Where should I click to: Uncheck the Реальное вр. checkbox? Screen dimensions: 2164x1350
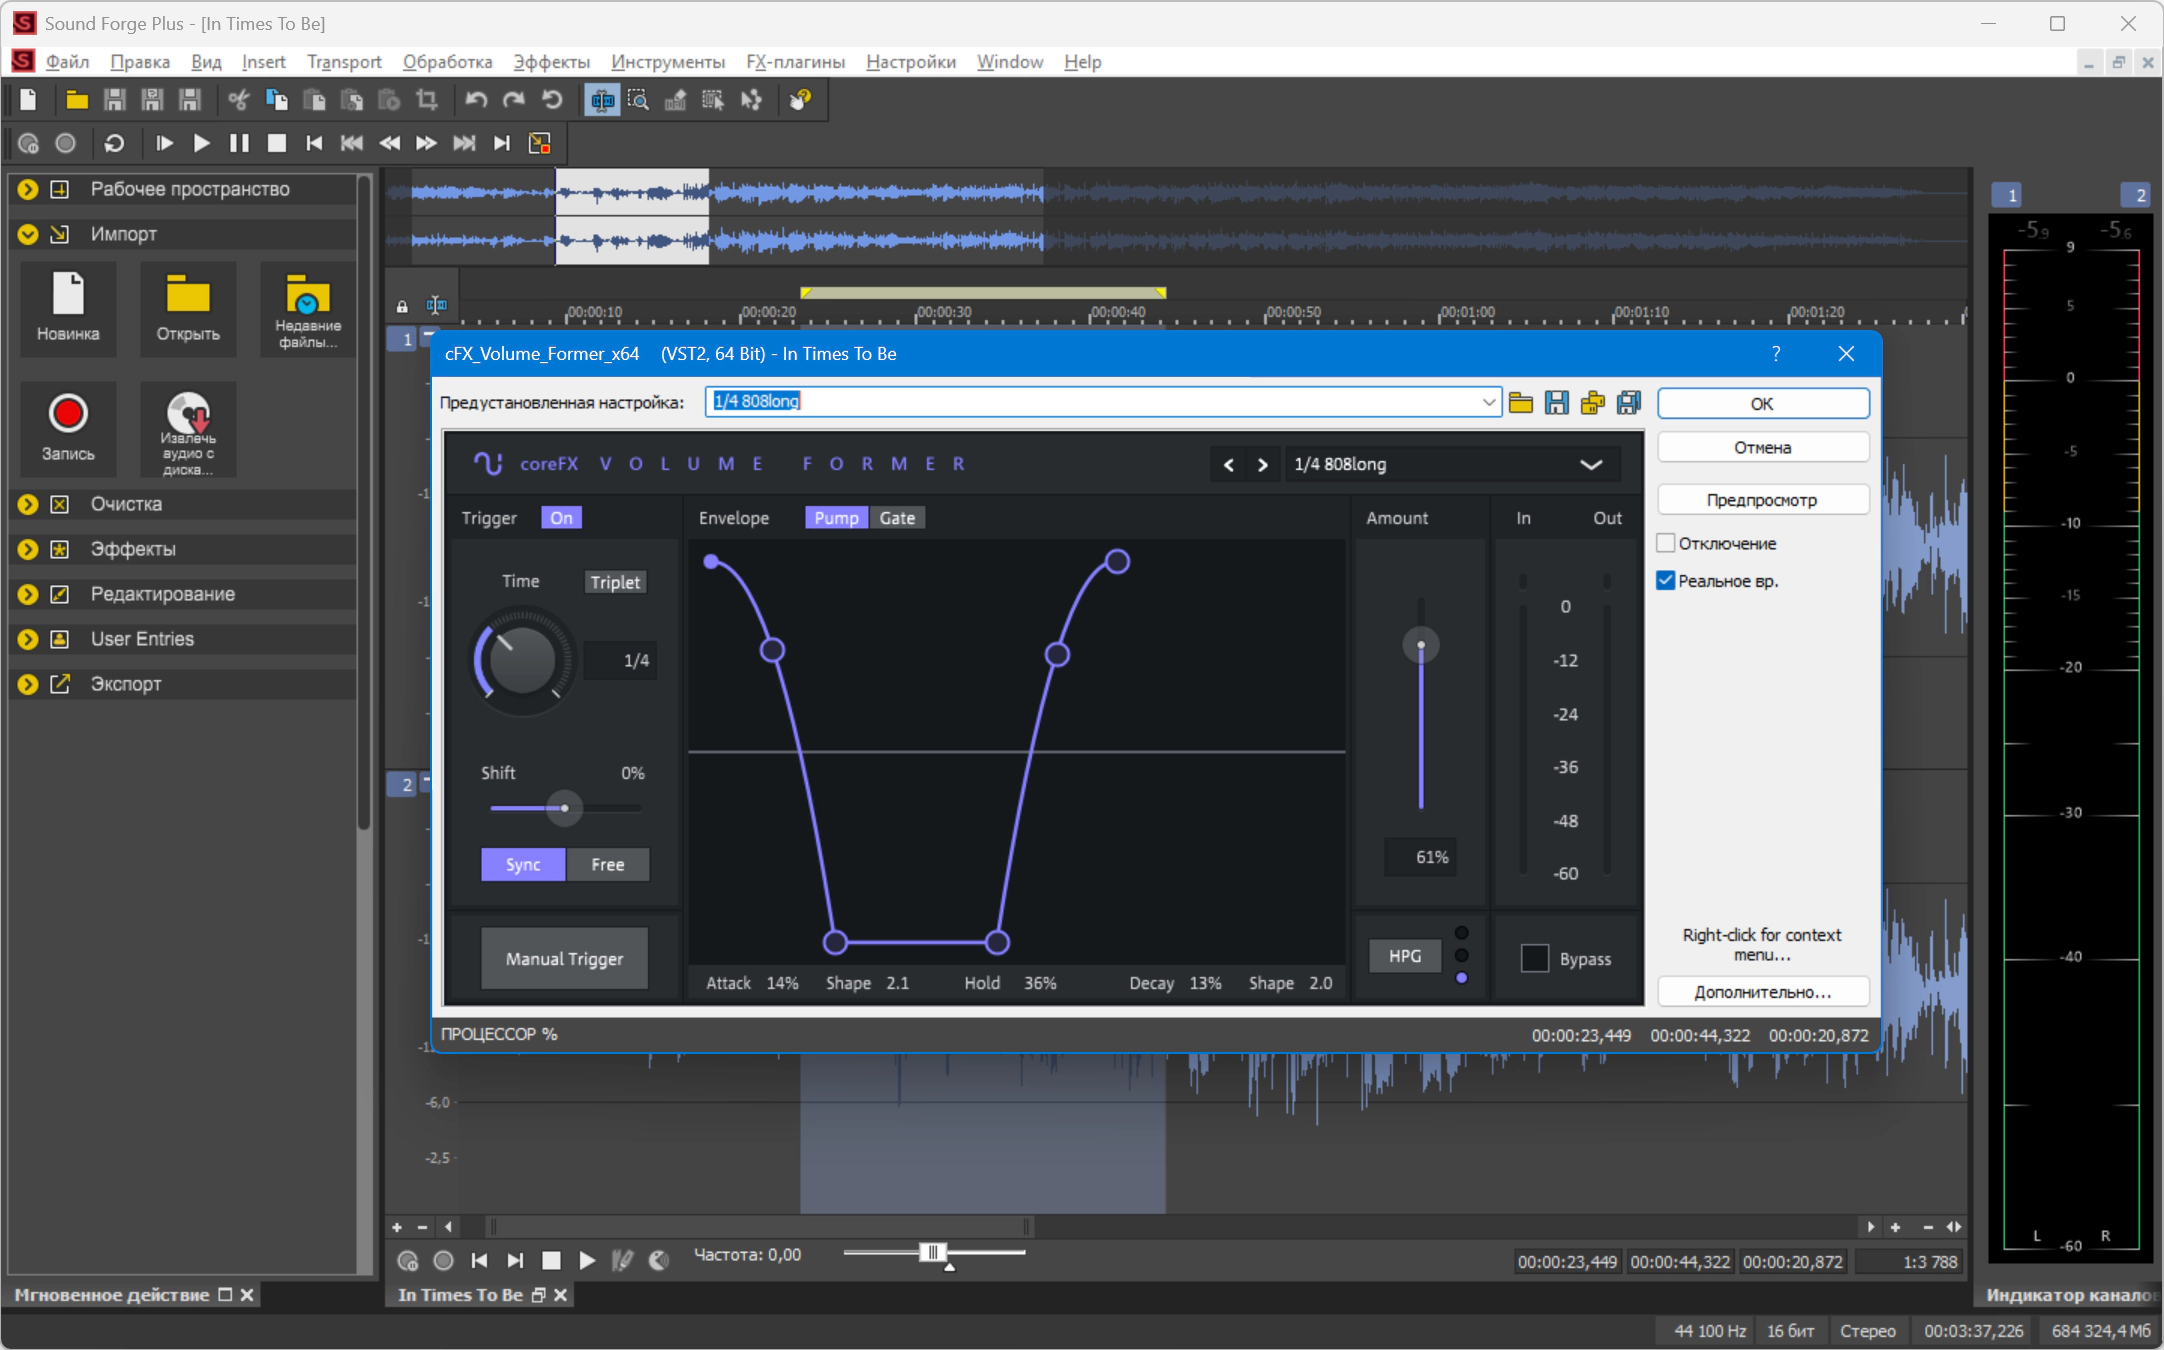point(1666,581)
